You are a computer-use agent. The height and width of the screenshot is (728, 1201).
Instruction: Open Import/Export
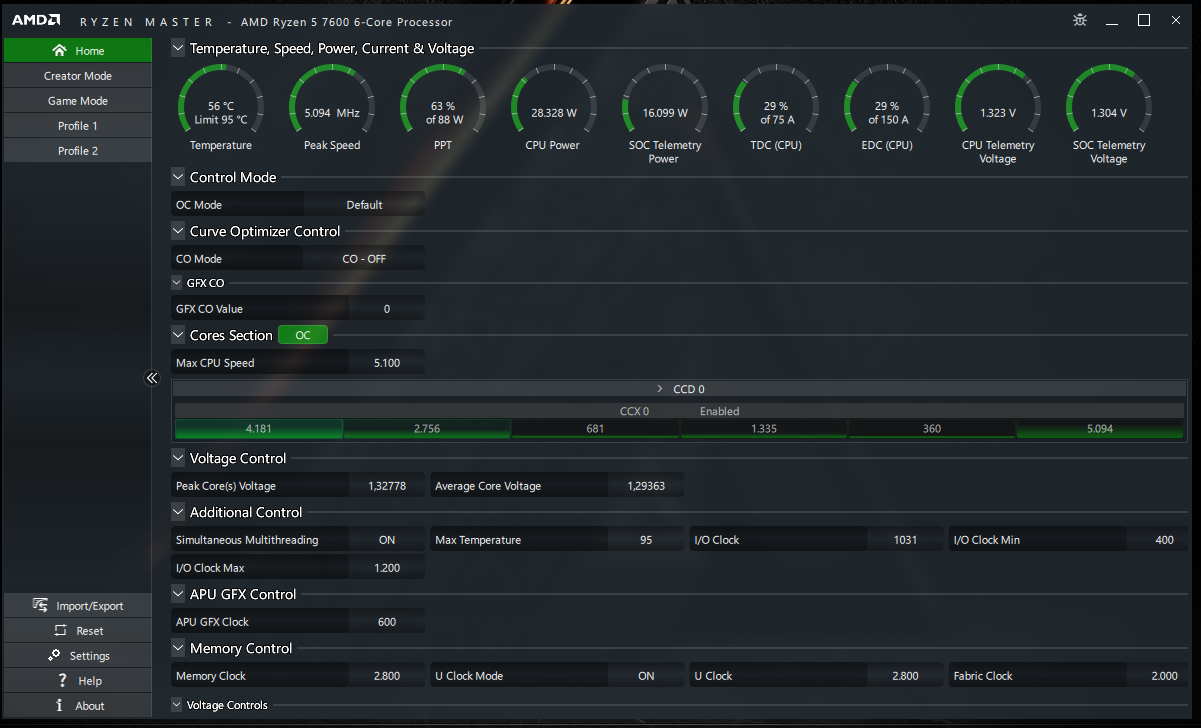[x=77, y=605]
